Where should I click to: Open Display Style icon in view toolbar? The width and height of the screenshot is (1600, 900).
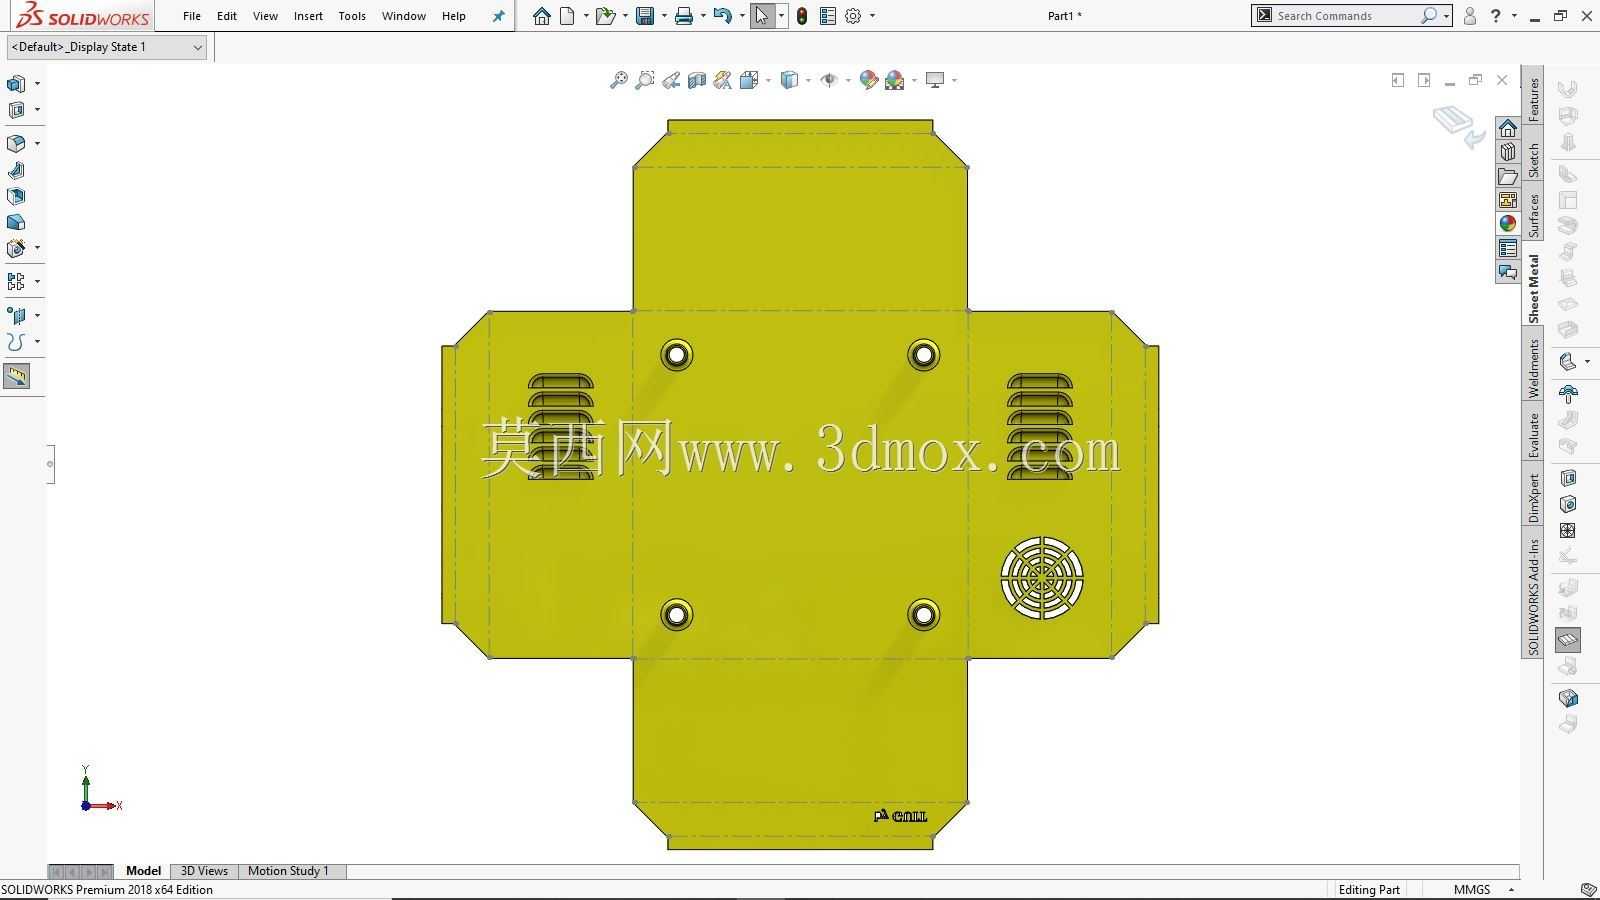click(x=789, y=80)
